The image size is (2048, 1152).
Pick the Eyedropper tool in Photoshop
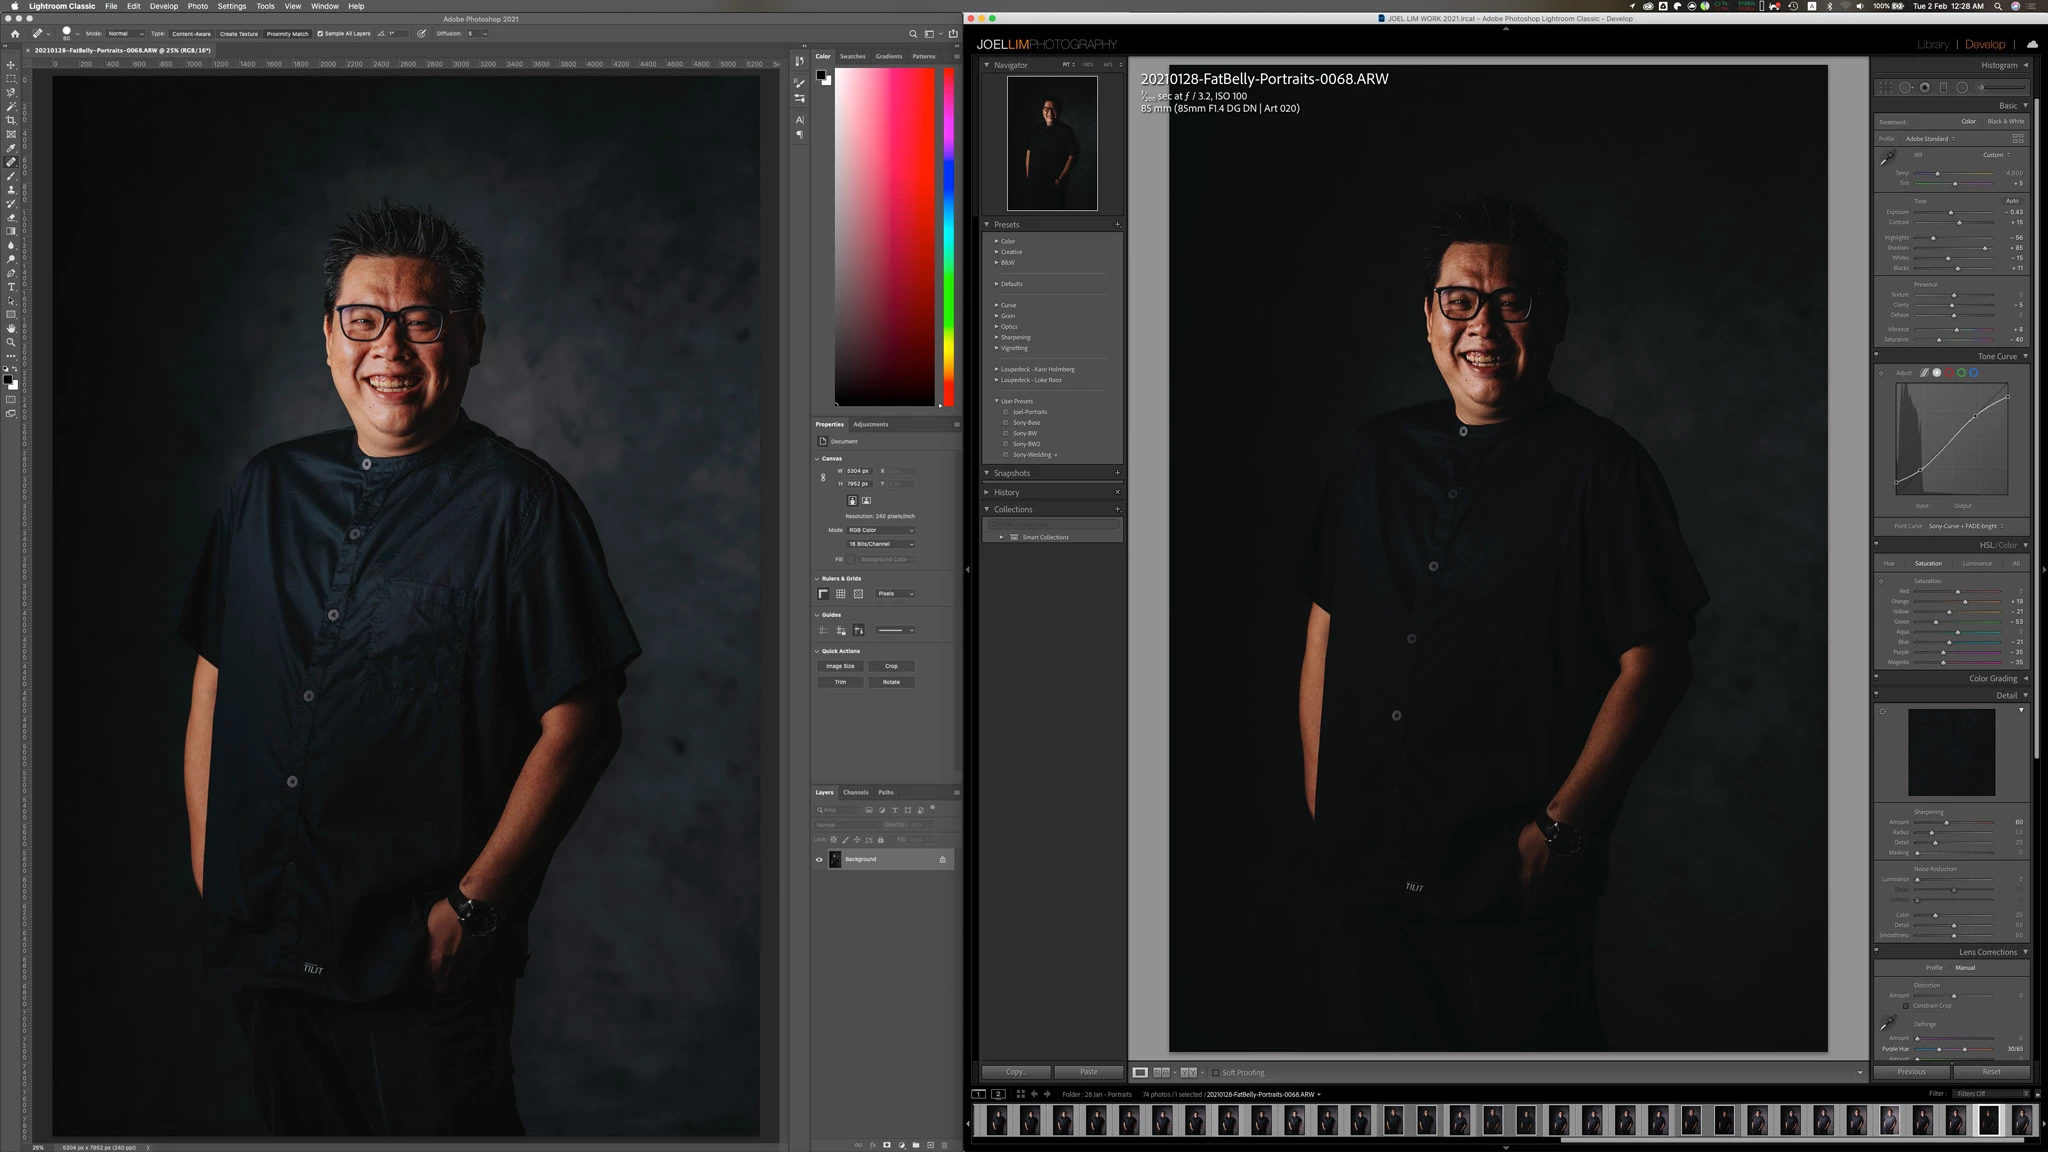coord(11,148)
